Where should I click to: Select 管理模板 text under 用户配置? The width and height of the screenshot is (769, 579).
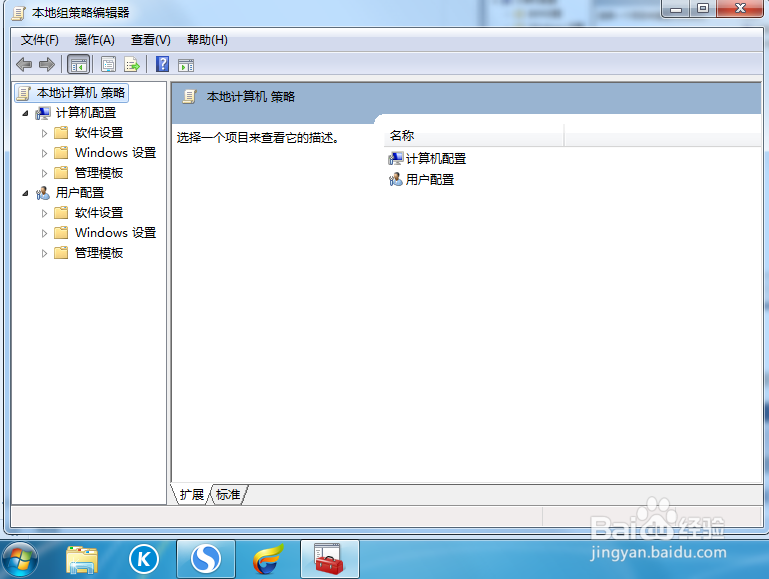99,253
